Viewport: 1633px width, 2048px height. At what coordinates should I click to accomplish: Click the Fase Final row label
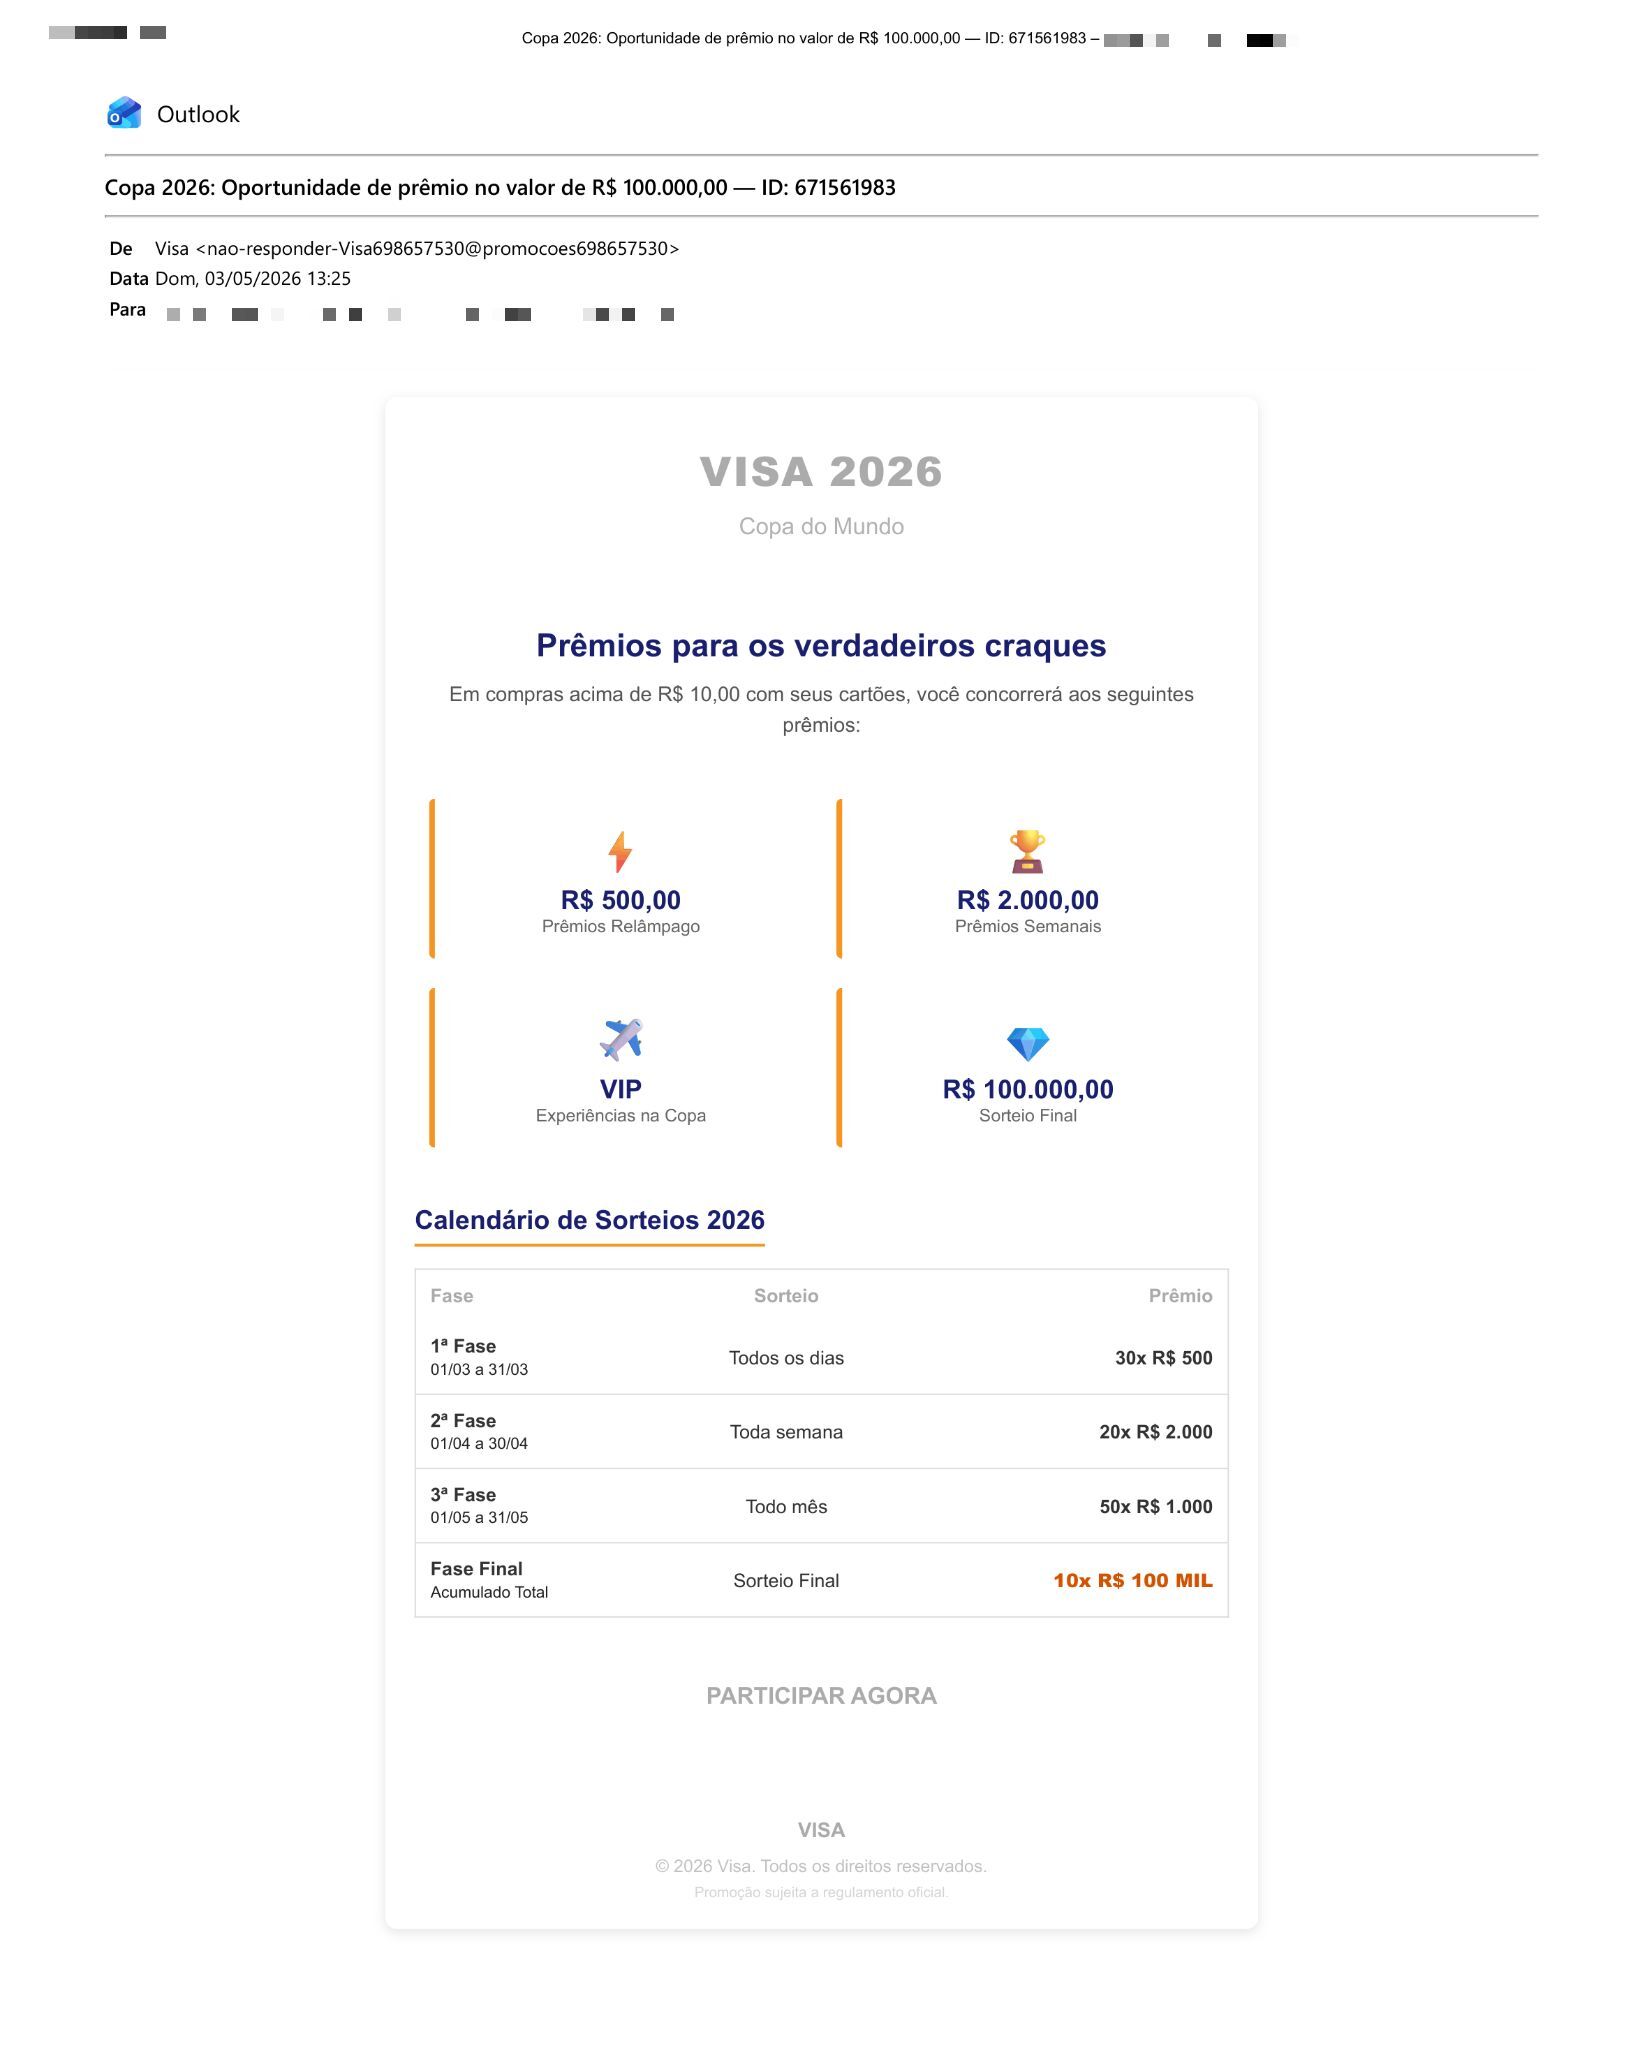point(476,1568)
